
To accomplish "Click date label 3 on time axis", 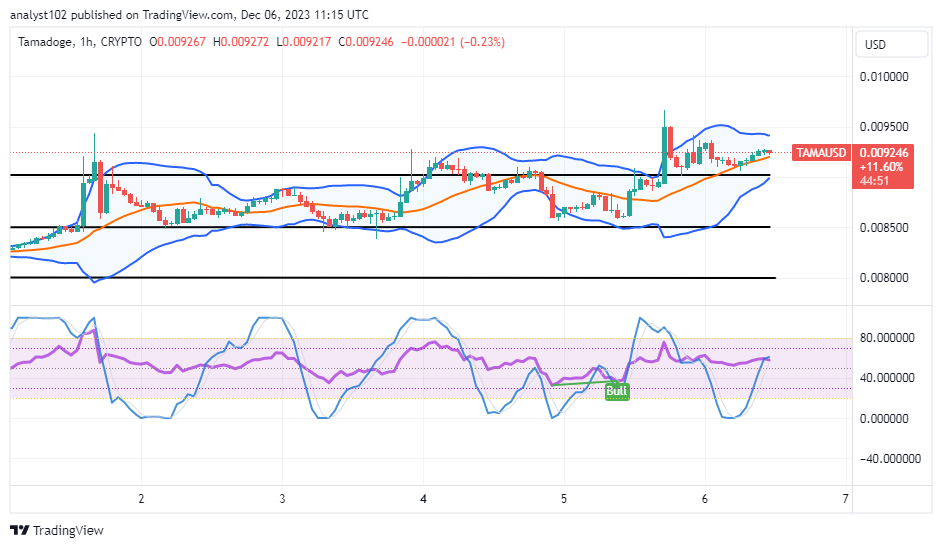I will [282, 499].
